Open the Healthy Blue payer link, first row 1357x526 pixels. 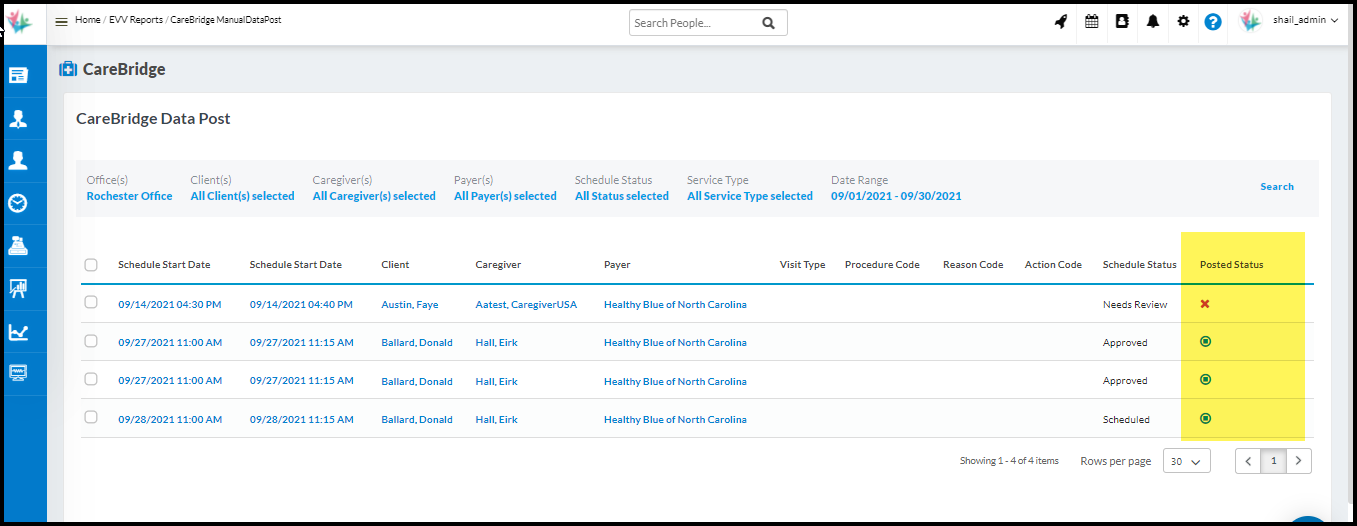(674, 304)
